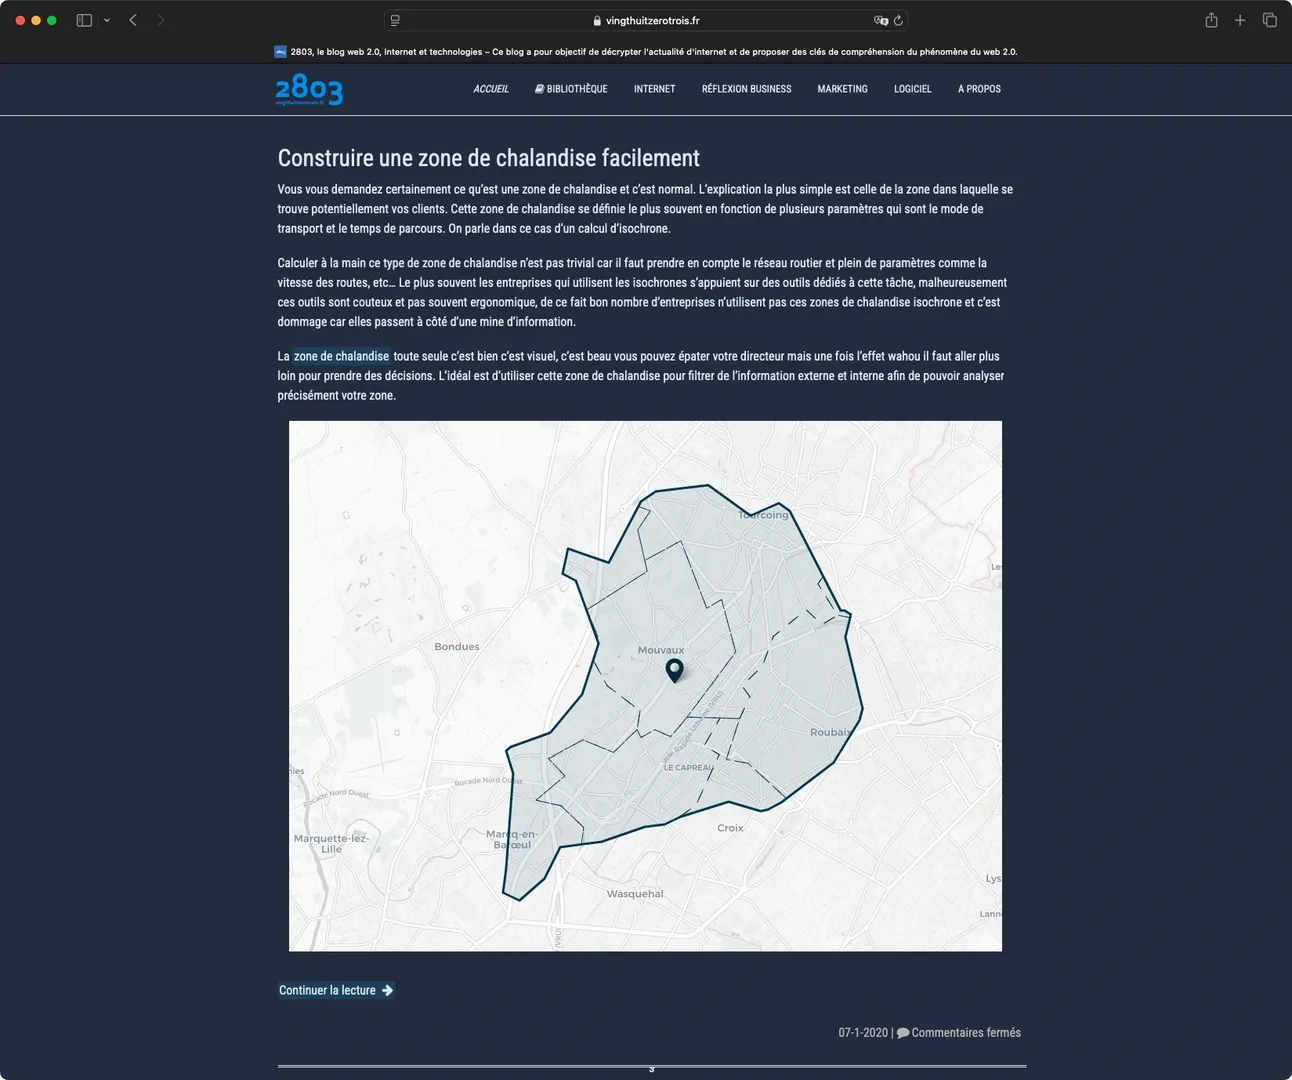Image resolution: width=1292 pixels, height=1080 pixels.
Task: Select the 2803 blog tab
Action: [x=646, y=51]
